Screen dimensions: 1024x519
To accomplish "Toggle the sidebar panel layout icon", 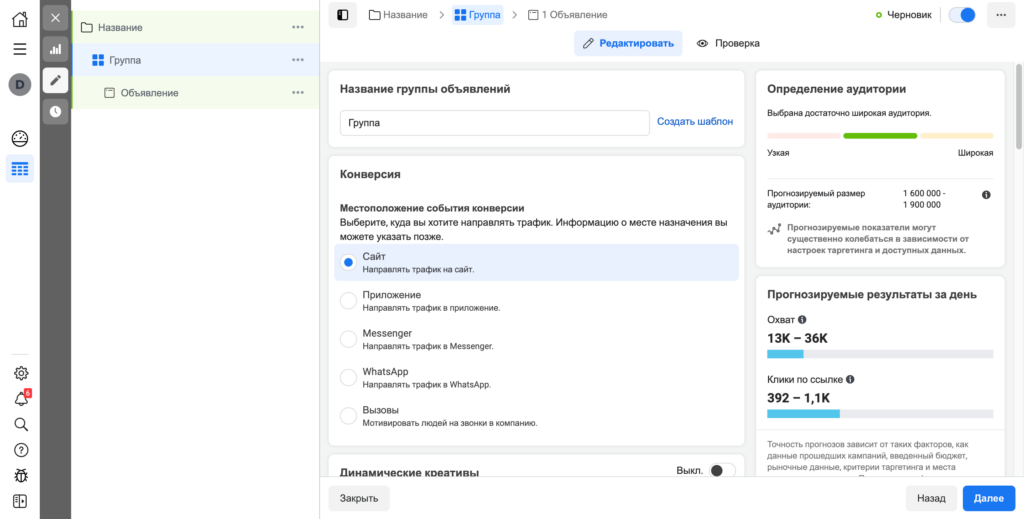I will pyautogui.click(x=343, y=15).
